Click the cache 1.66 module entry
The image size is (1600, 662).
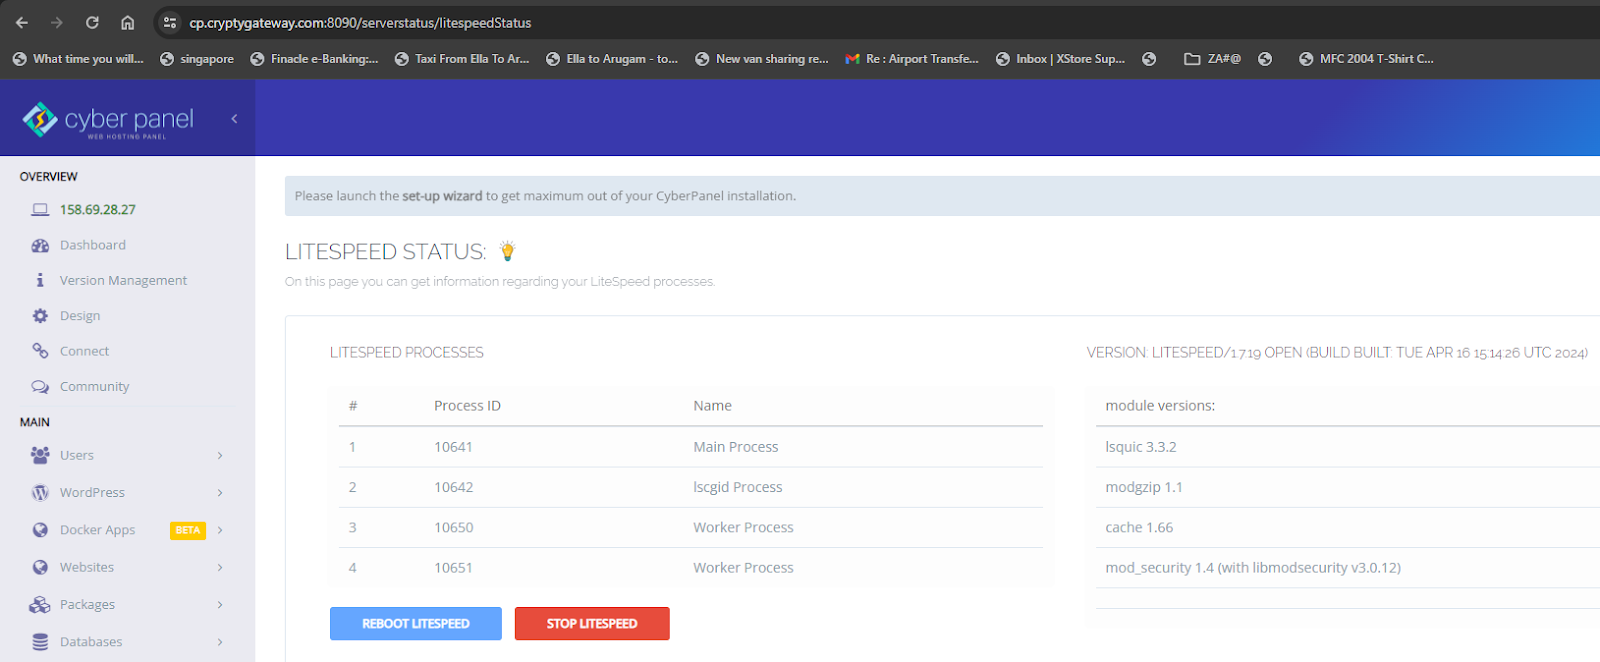point(1139,527)
